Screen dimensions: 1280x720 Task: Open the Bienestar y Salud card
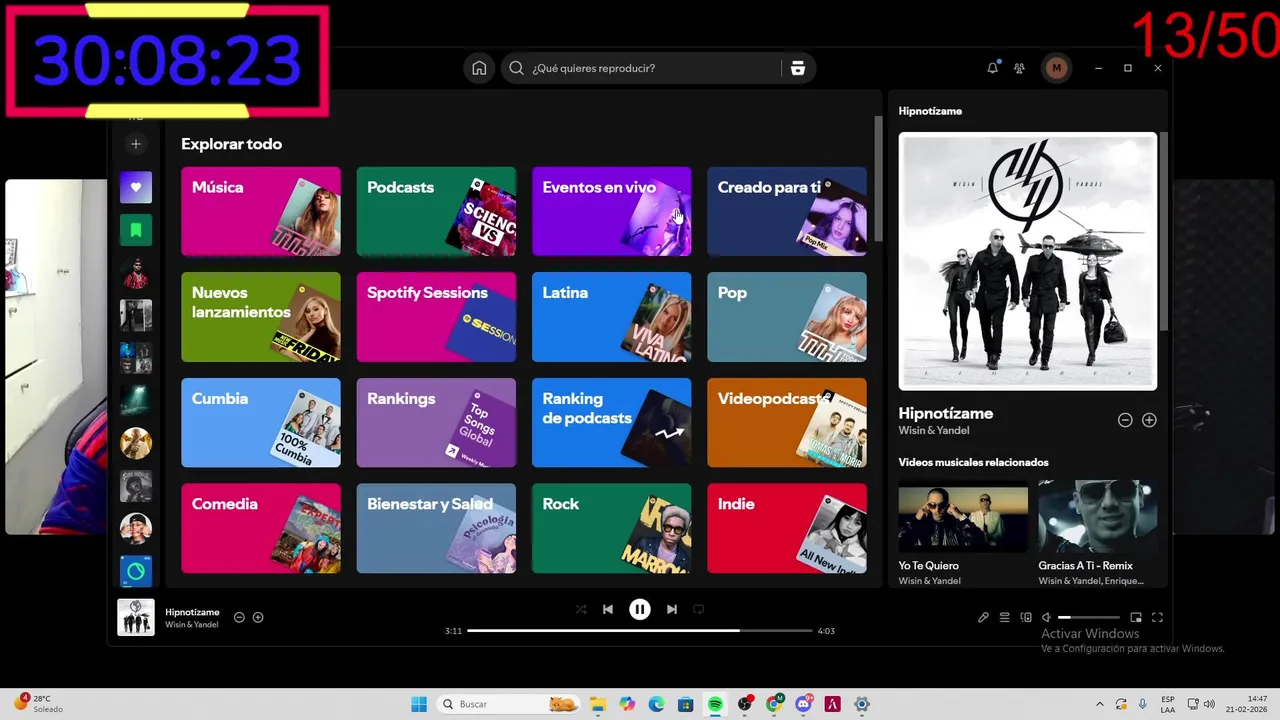coord(436,528)
